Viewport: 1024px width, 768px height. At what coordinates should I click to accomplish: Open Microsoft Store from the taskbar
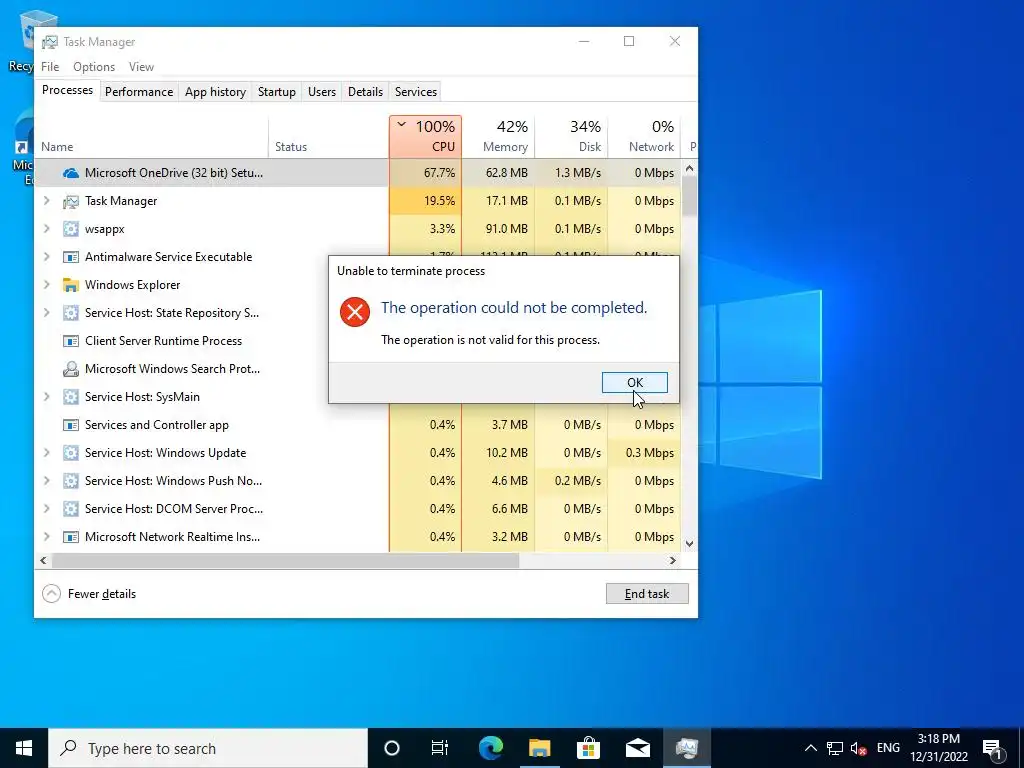588,748
